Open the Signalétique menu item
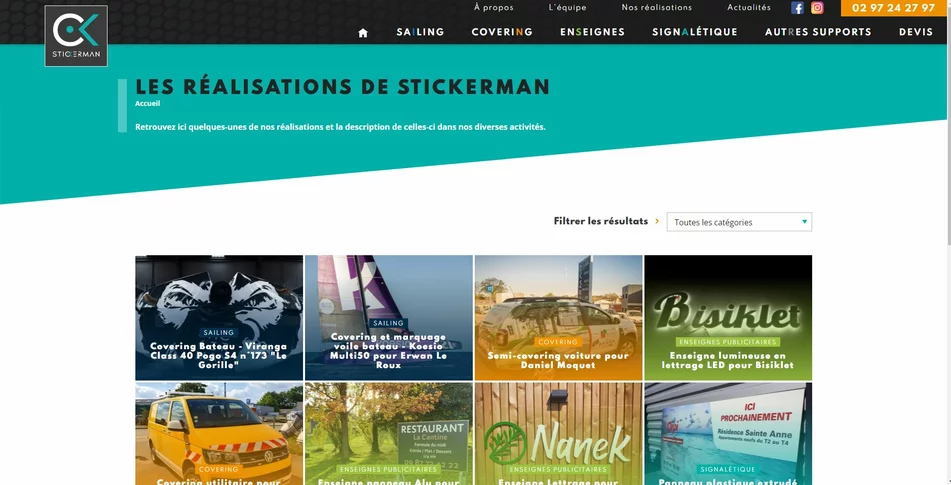This screenshot has height=485, width=951. [x=694, y=32]
